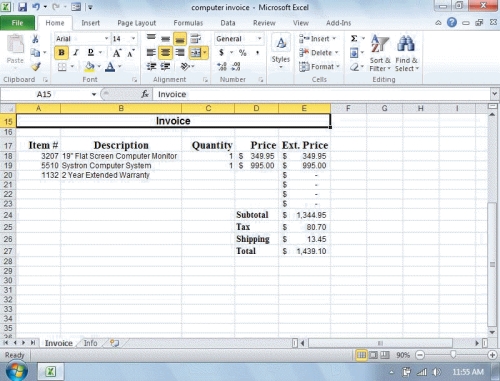Image resolution: width=500 pixels, height=381 pixels.
Task: Expand the Insert cells dropdown
Action: pyautogui.click(x=334, y=39)
